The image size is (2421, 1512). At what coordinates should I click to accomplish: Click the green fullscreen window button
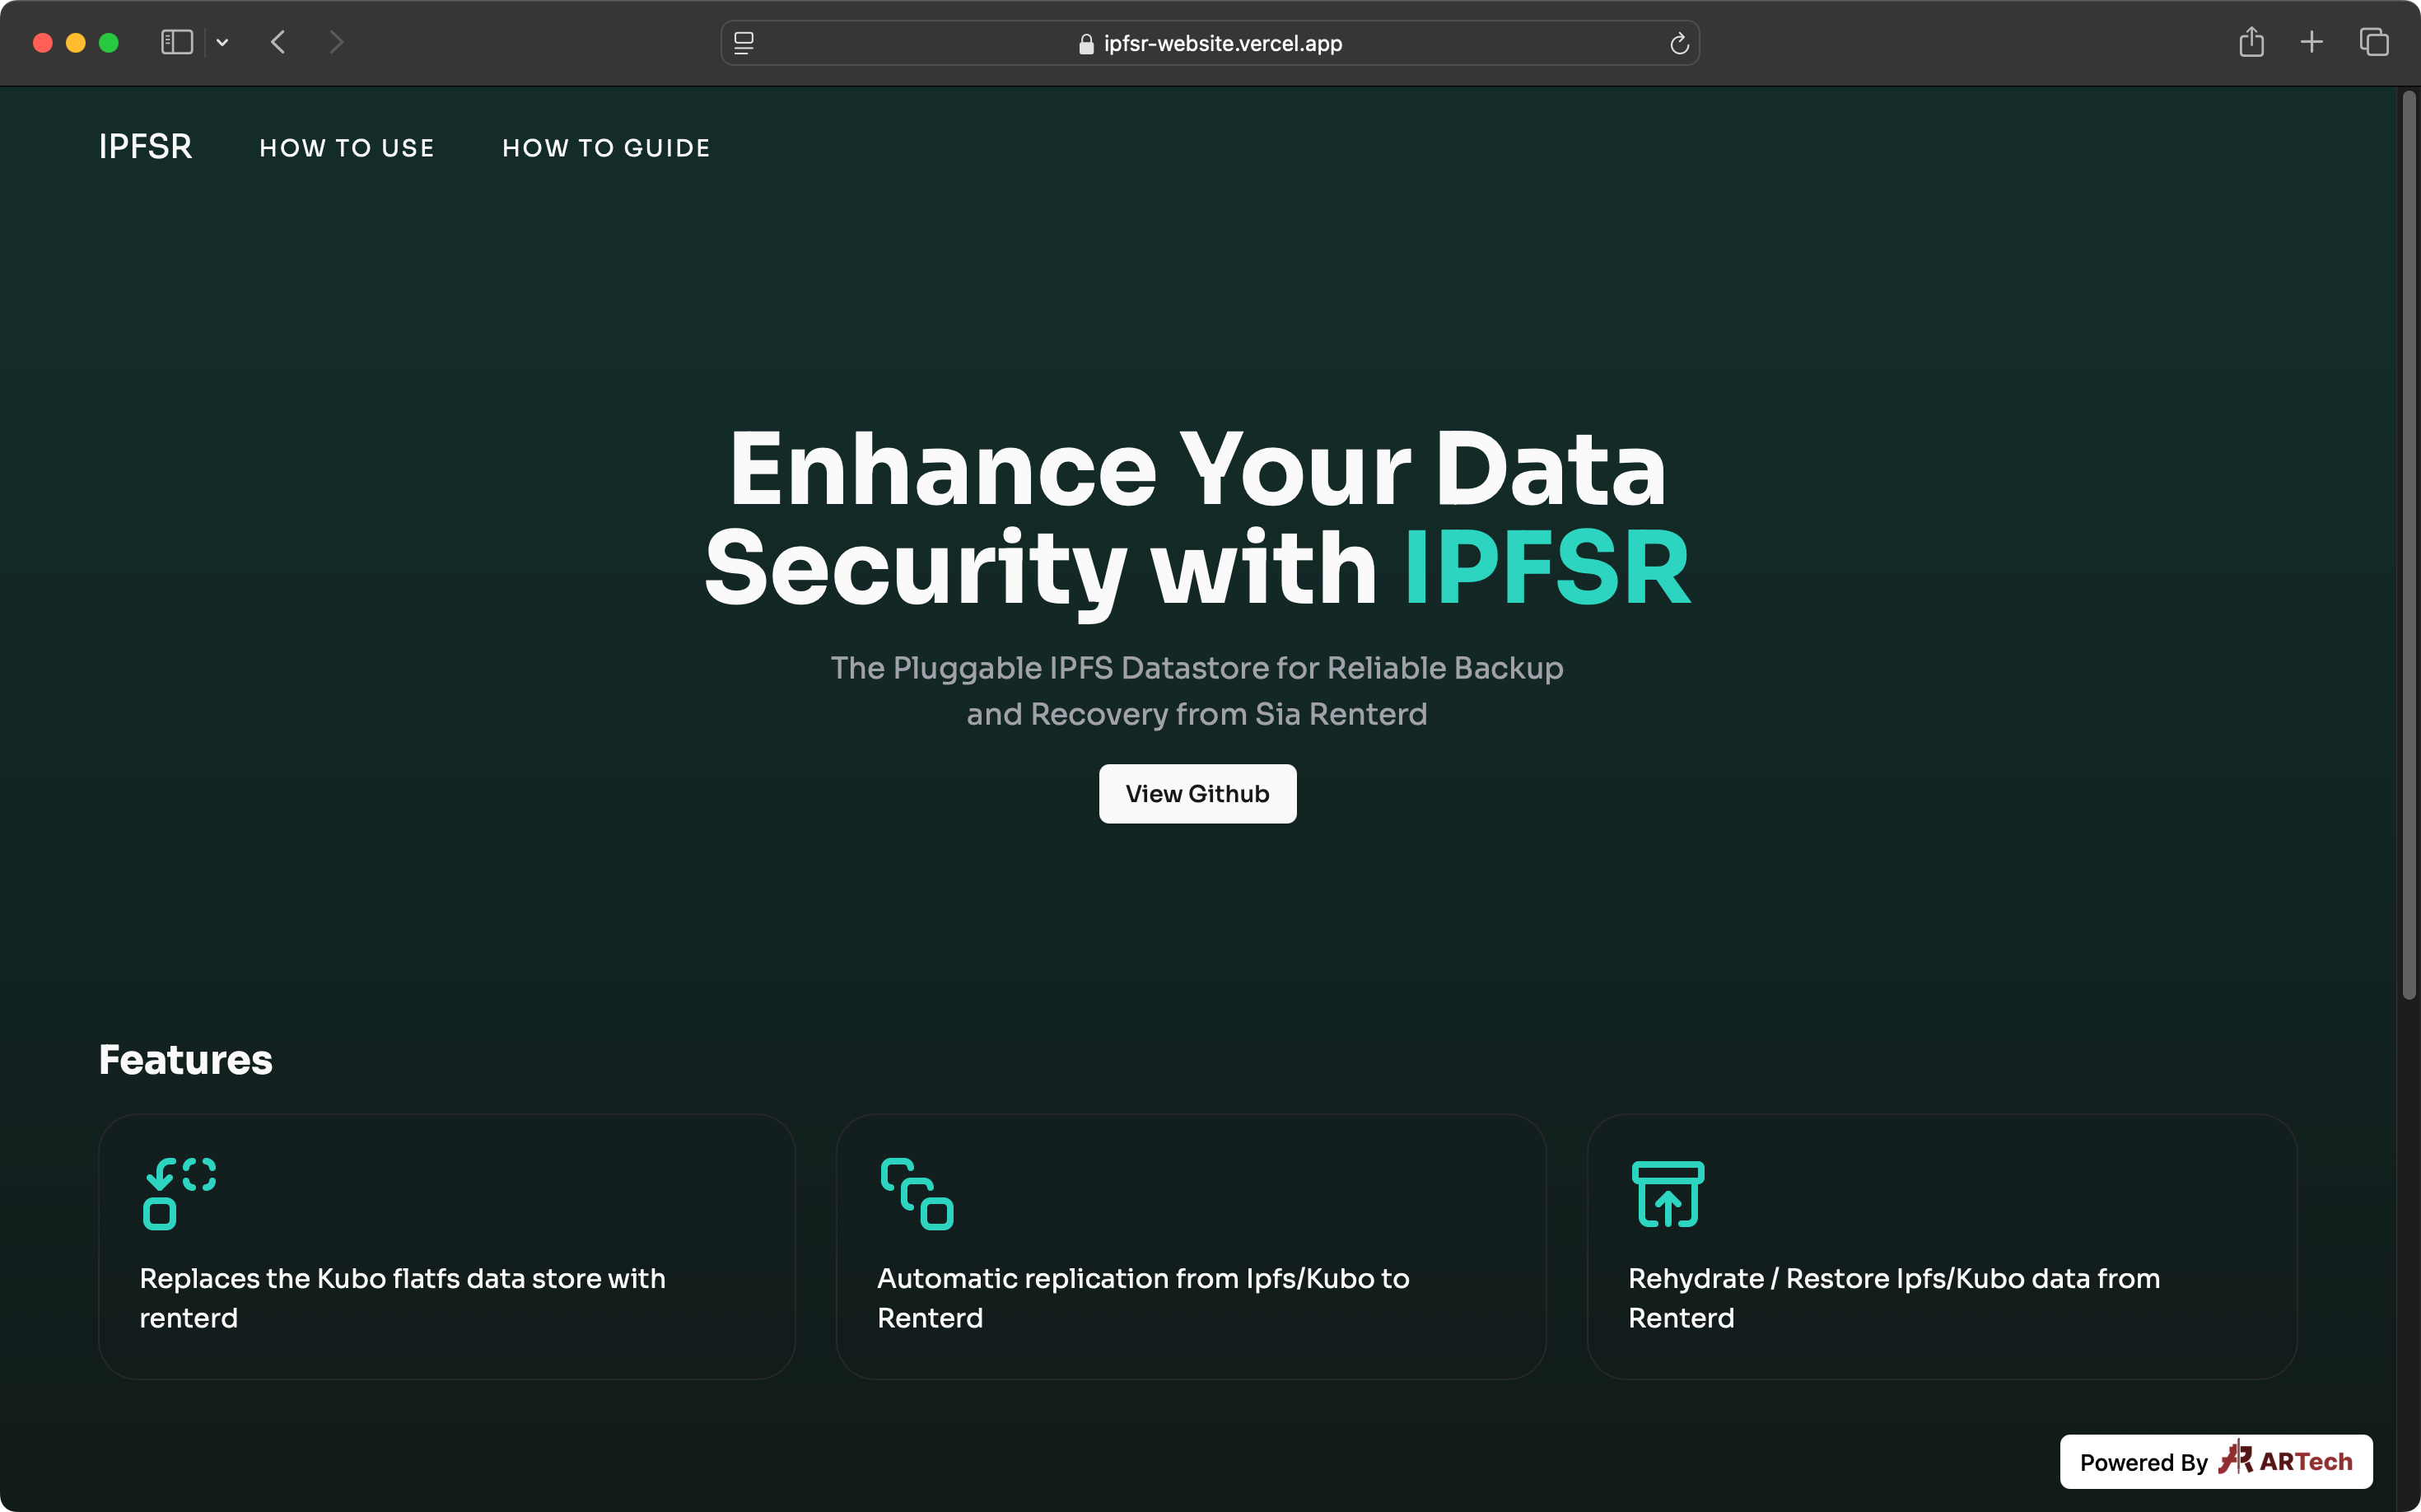pos(109,42)
